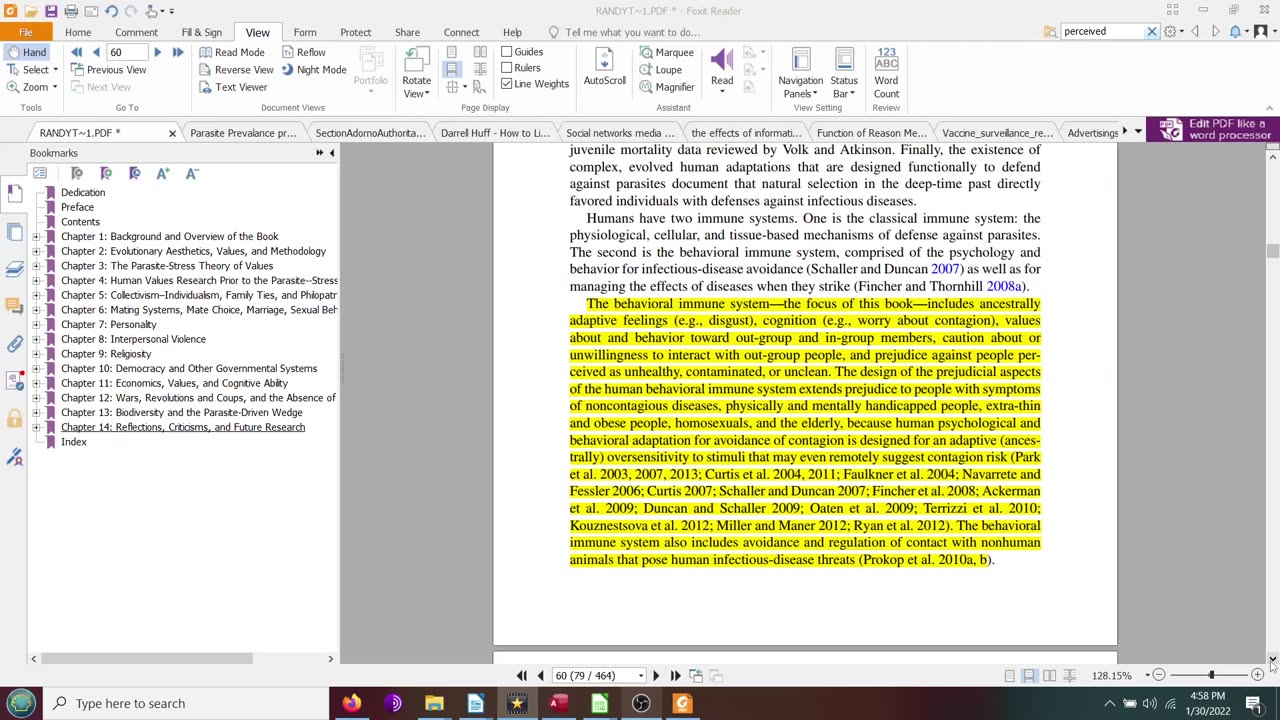Click Previous View button
1280x720 pixels.
tap(109, 70)
